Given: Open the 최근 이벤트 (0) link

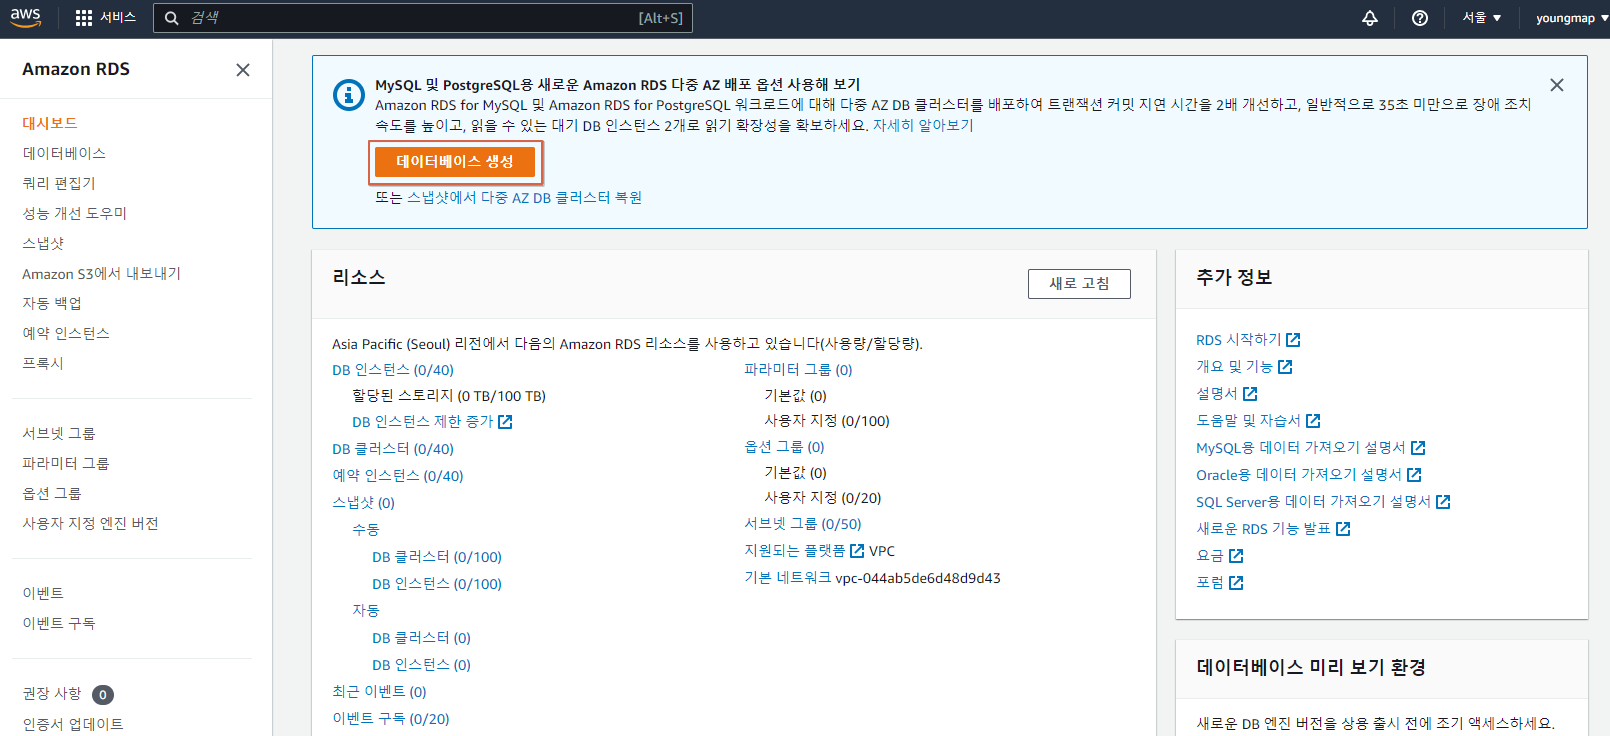Looking at the screenshot, I should tap(379, 692).
